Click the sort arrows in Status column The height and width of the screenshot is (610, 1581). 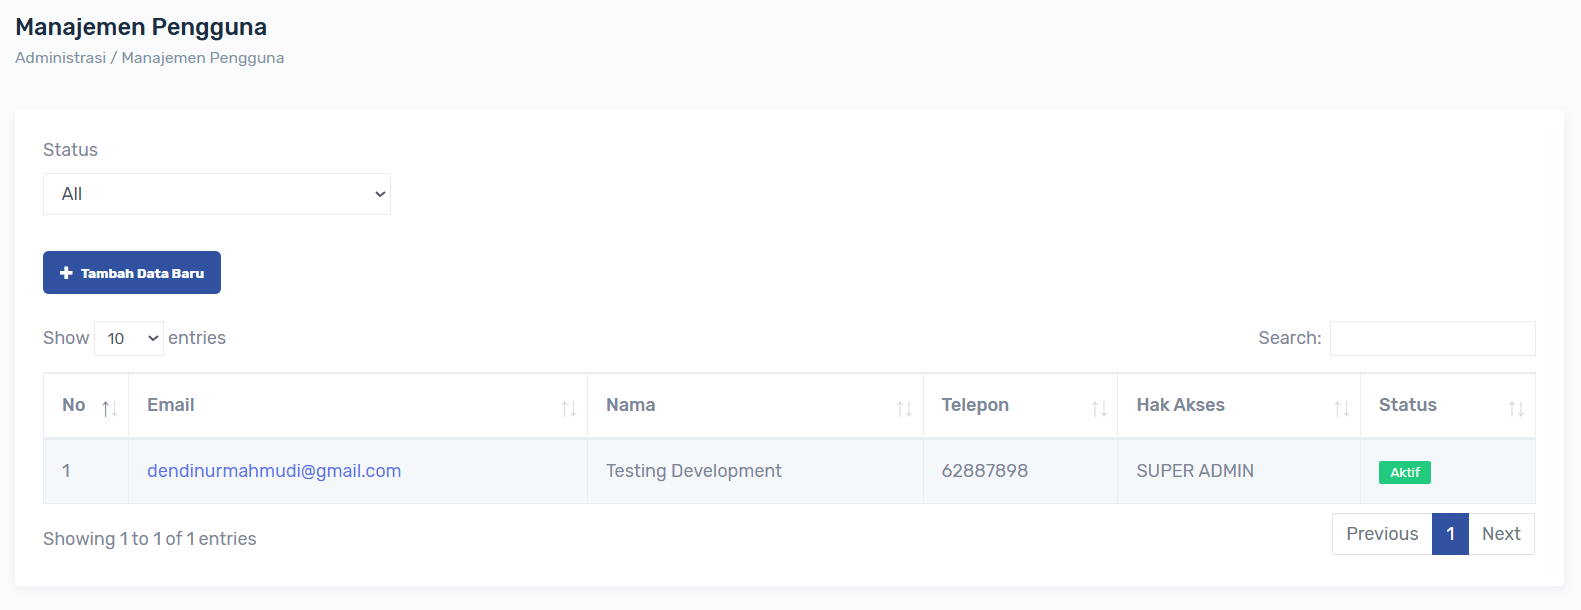coord(1516,408)
